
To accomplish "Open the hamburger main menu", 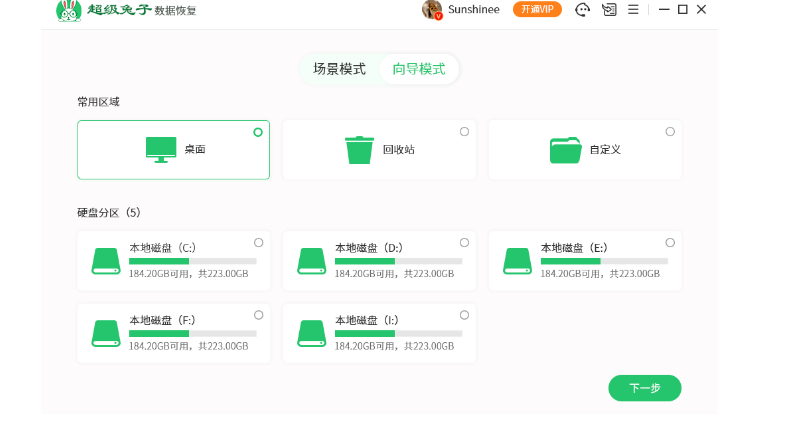I will click(633, 10).
